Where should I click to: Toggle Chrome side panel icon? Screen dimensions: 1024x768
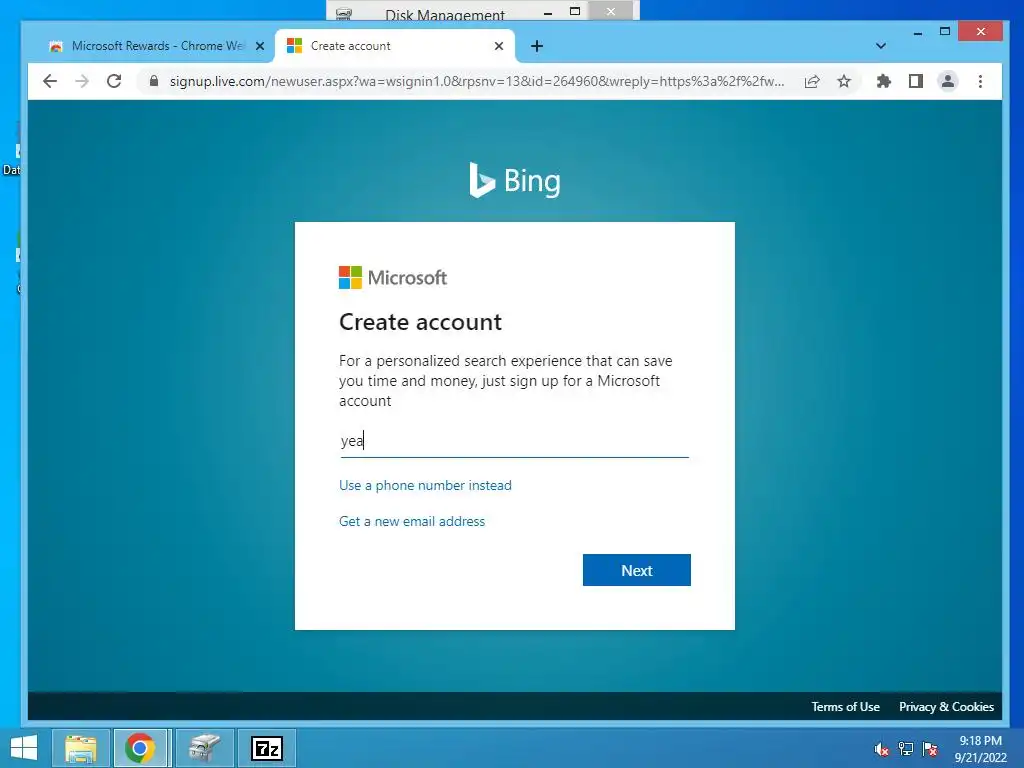[x=916, y=81]
